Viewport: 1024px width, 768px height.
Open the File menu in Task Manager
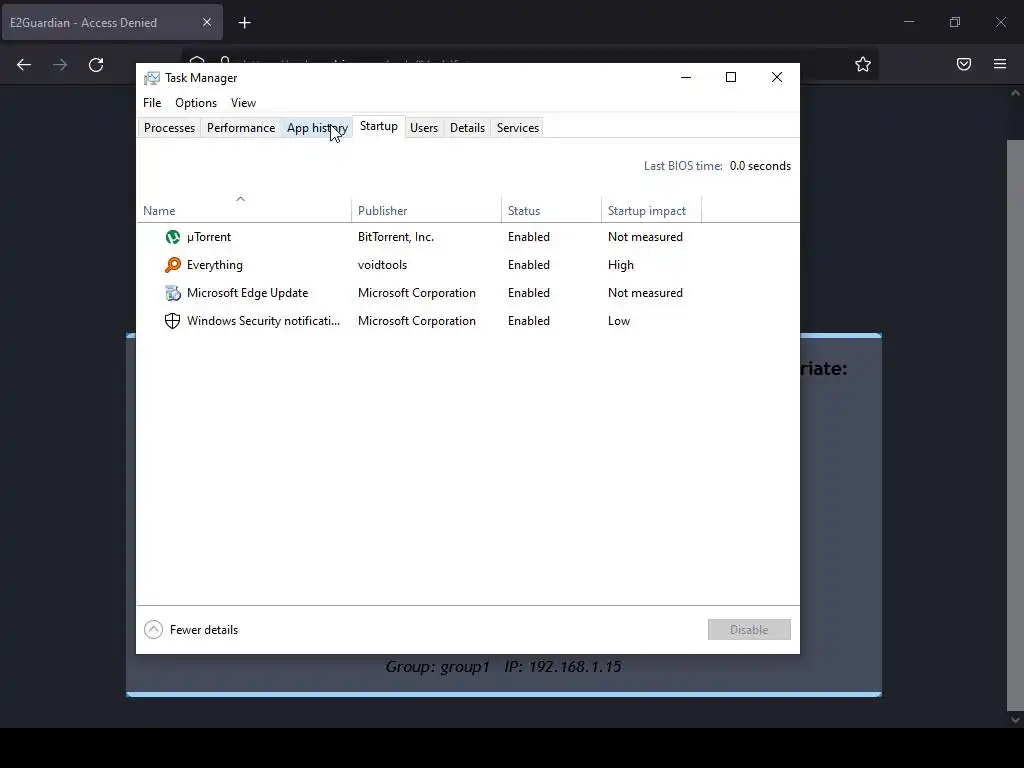[152, 103]
